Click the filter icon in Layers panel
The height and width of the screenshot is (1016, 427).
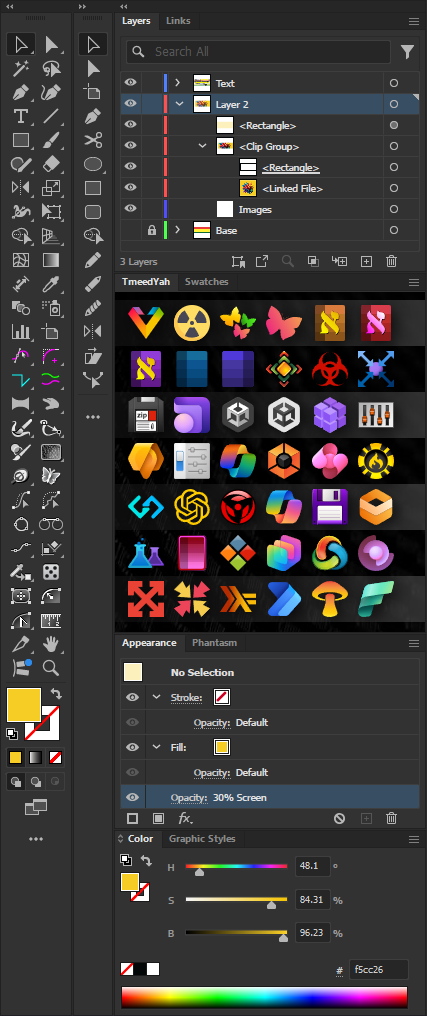click(x=407, y=52)
